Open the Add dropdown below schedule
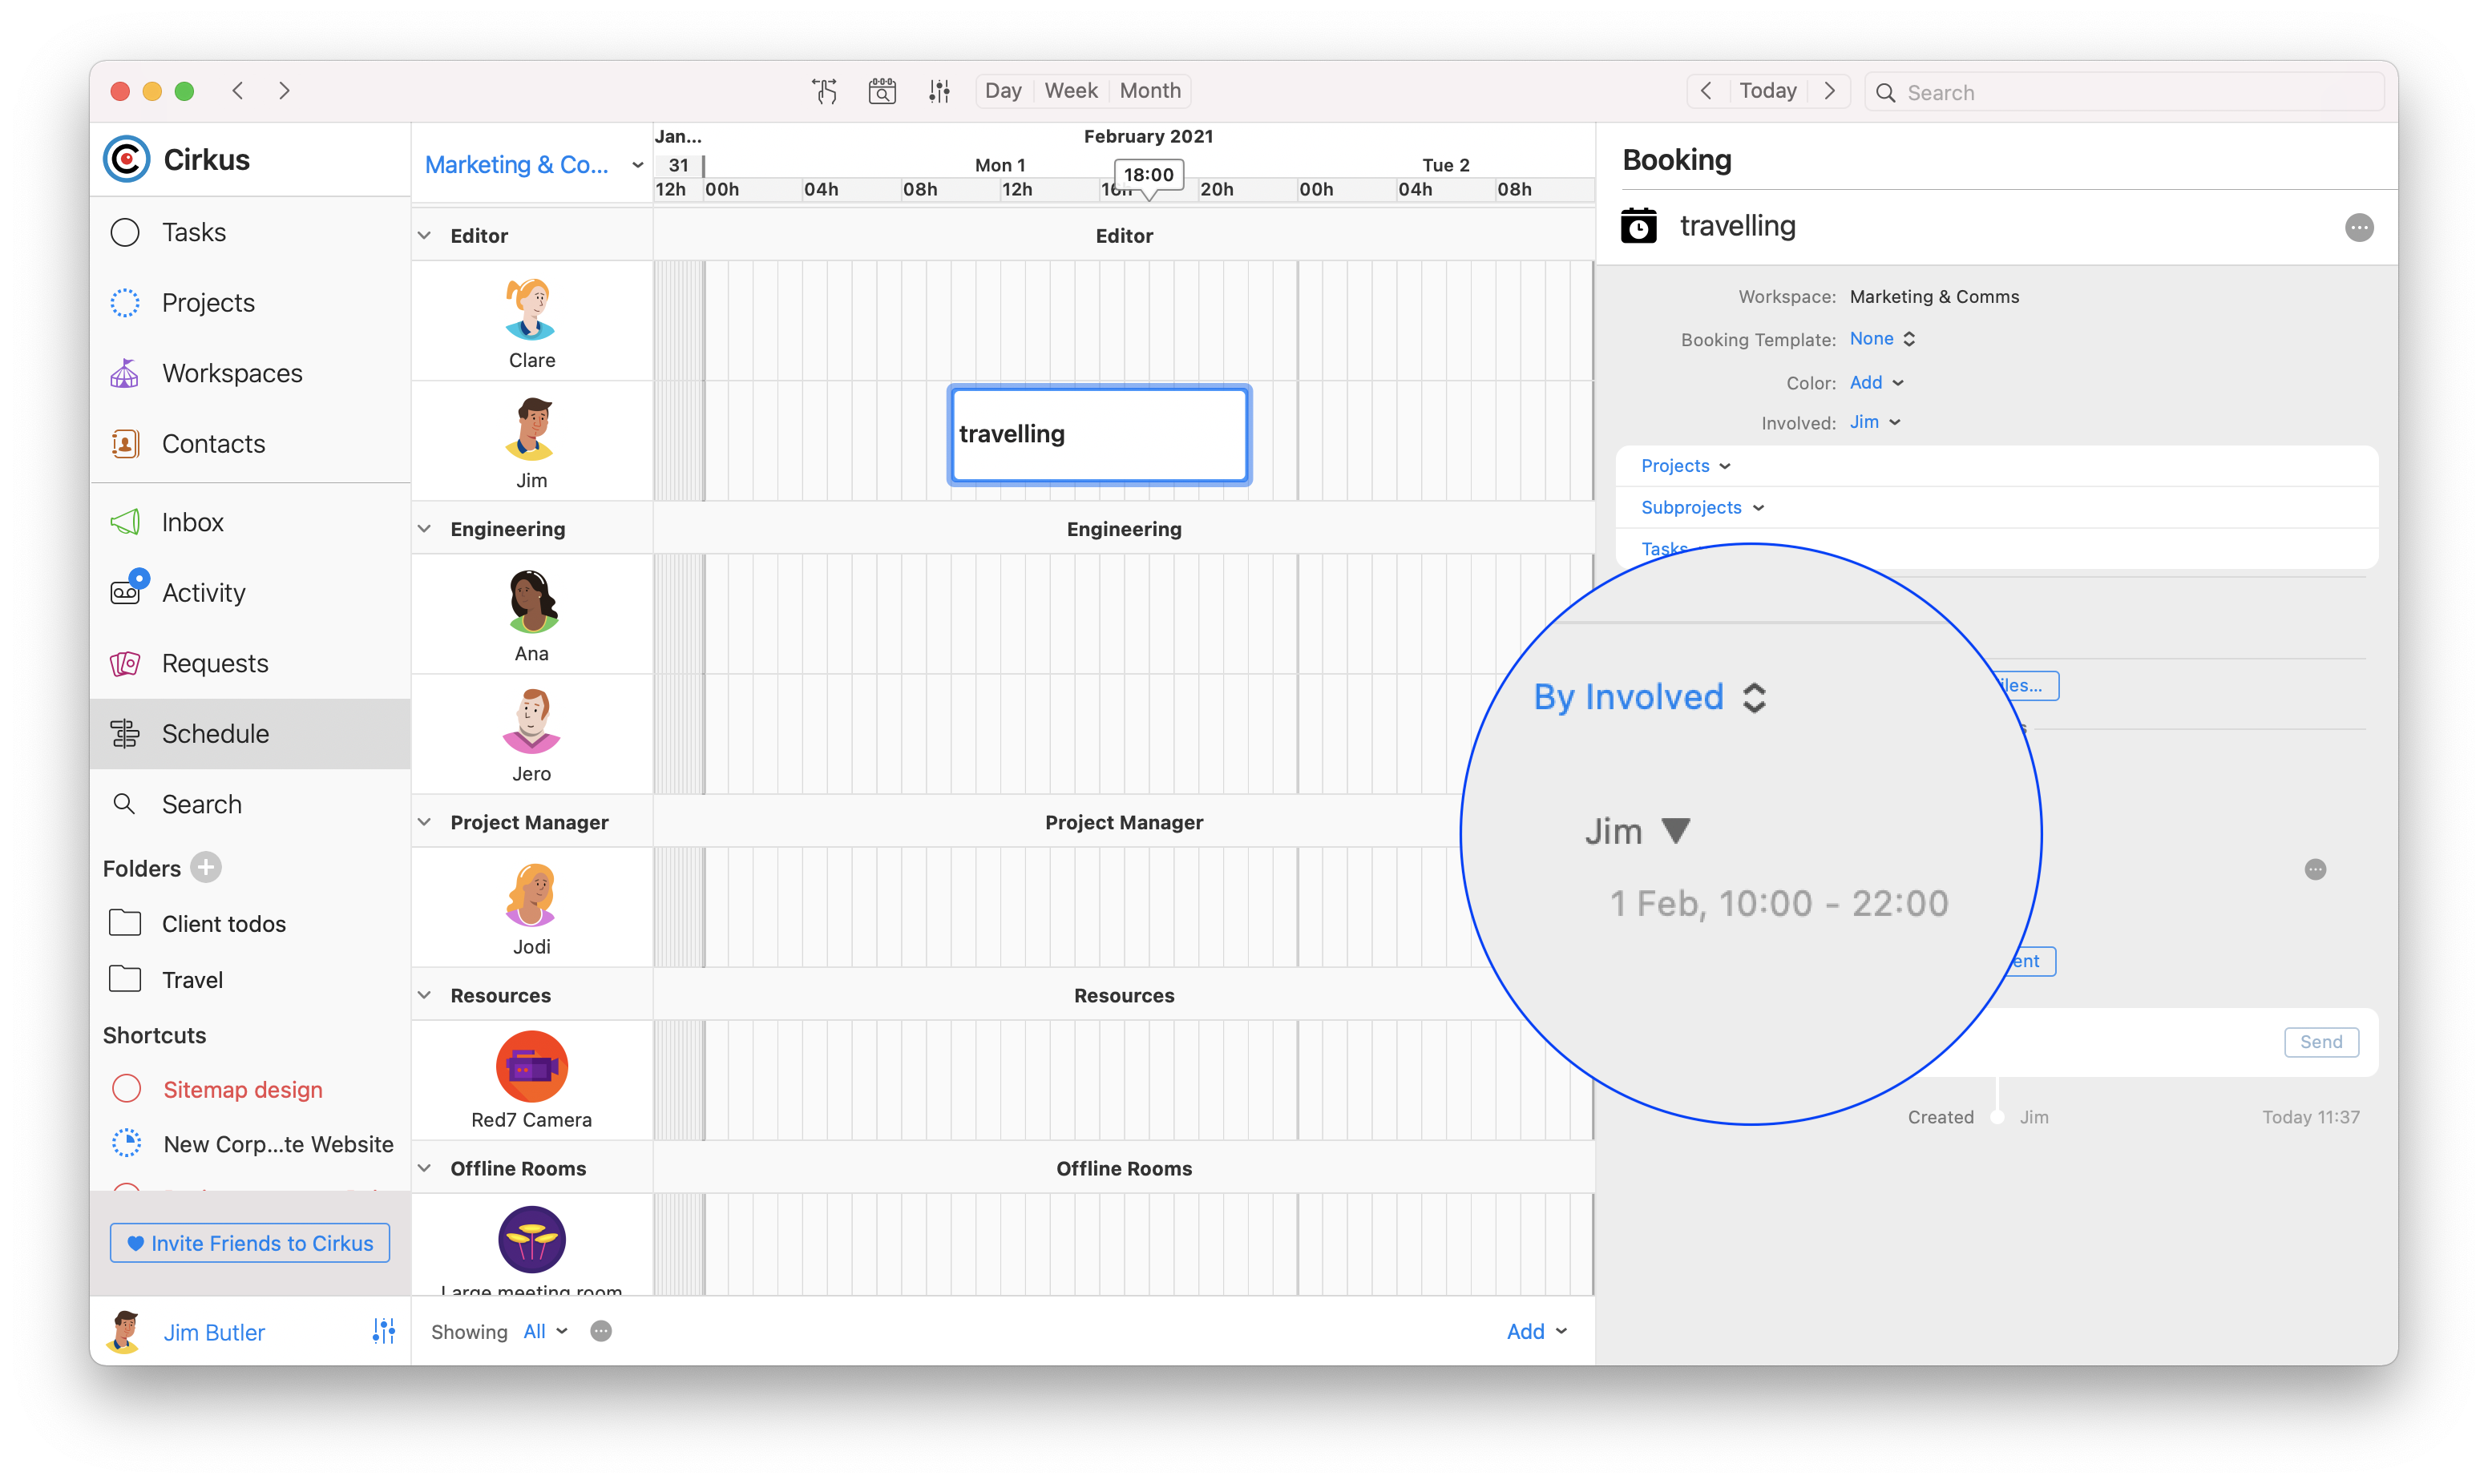2488x1484 pixels. [x=1537, y=1331]
